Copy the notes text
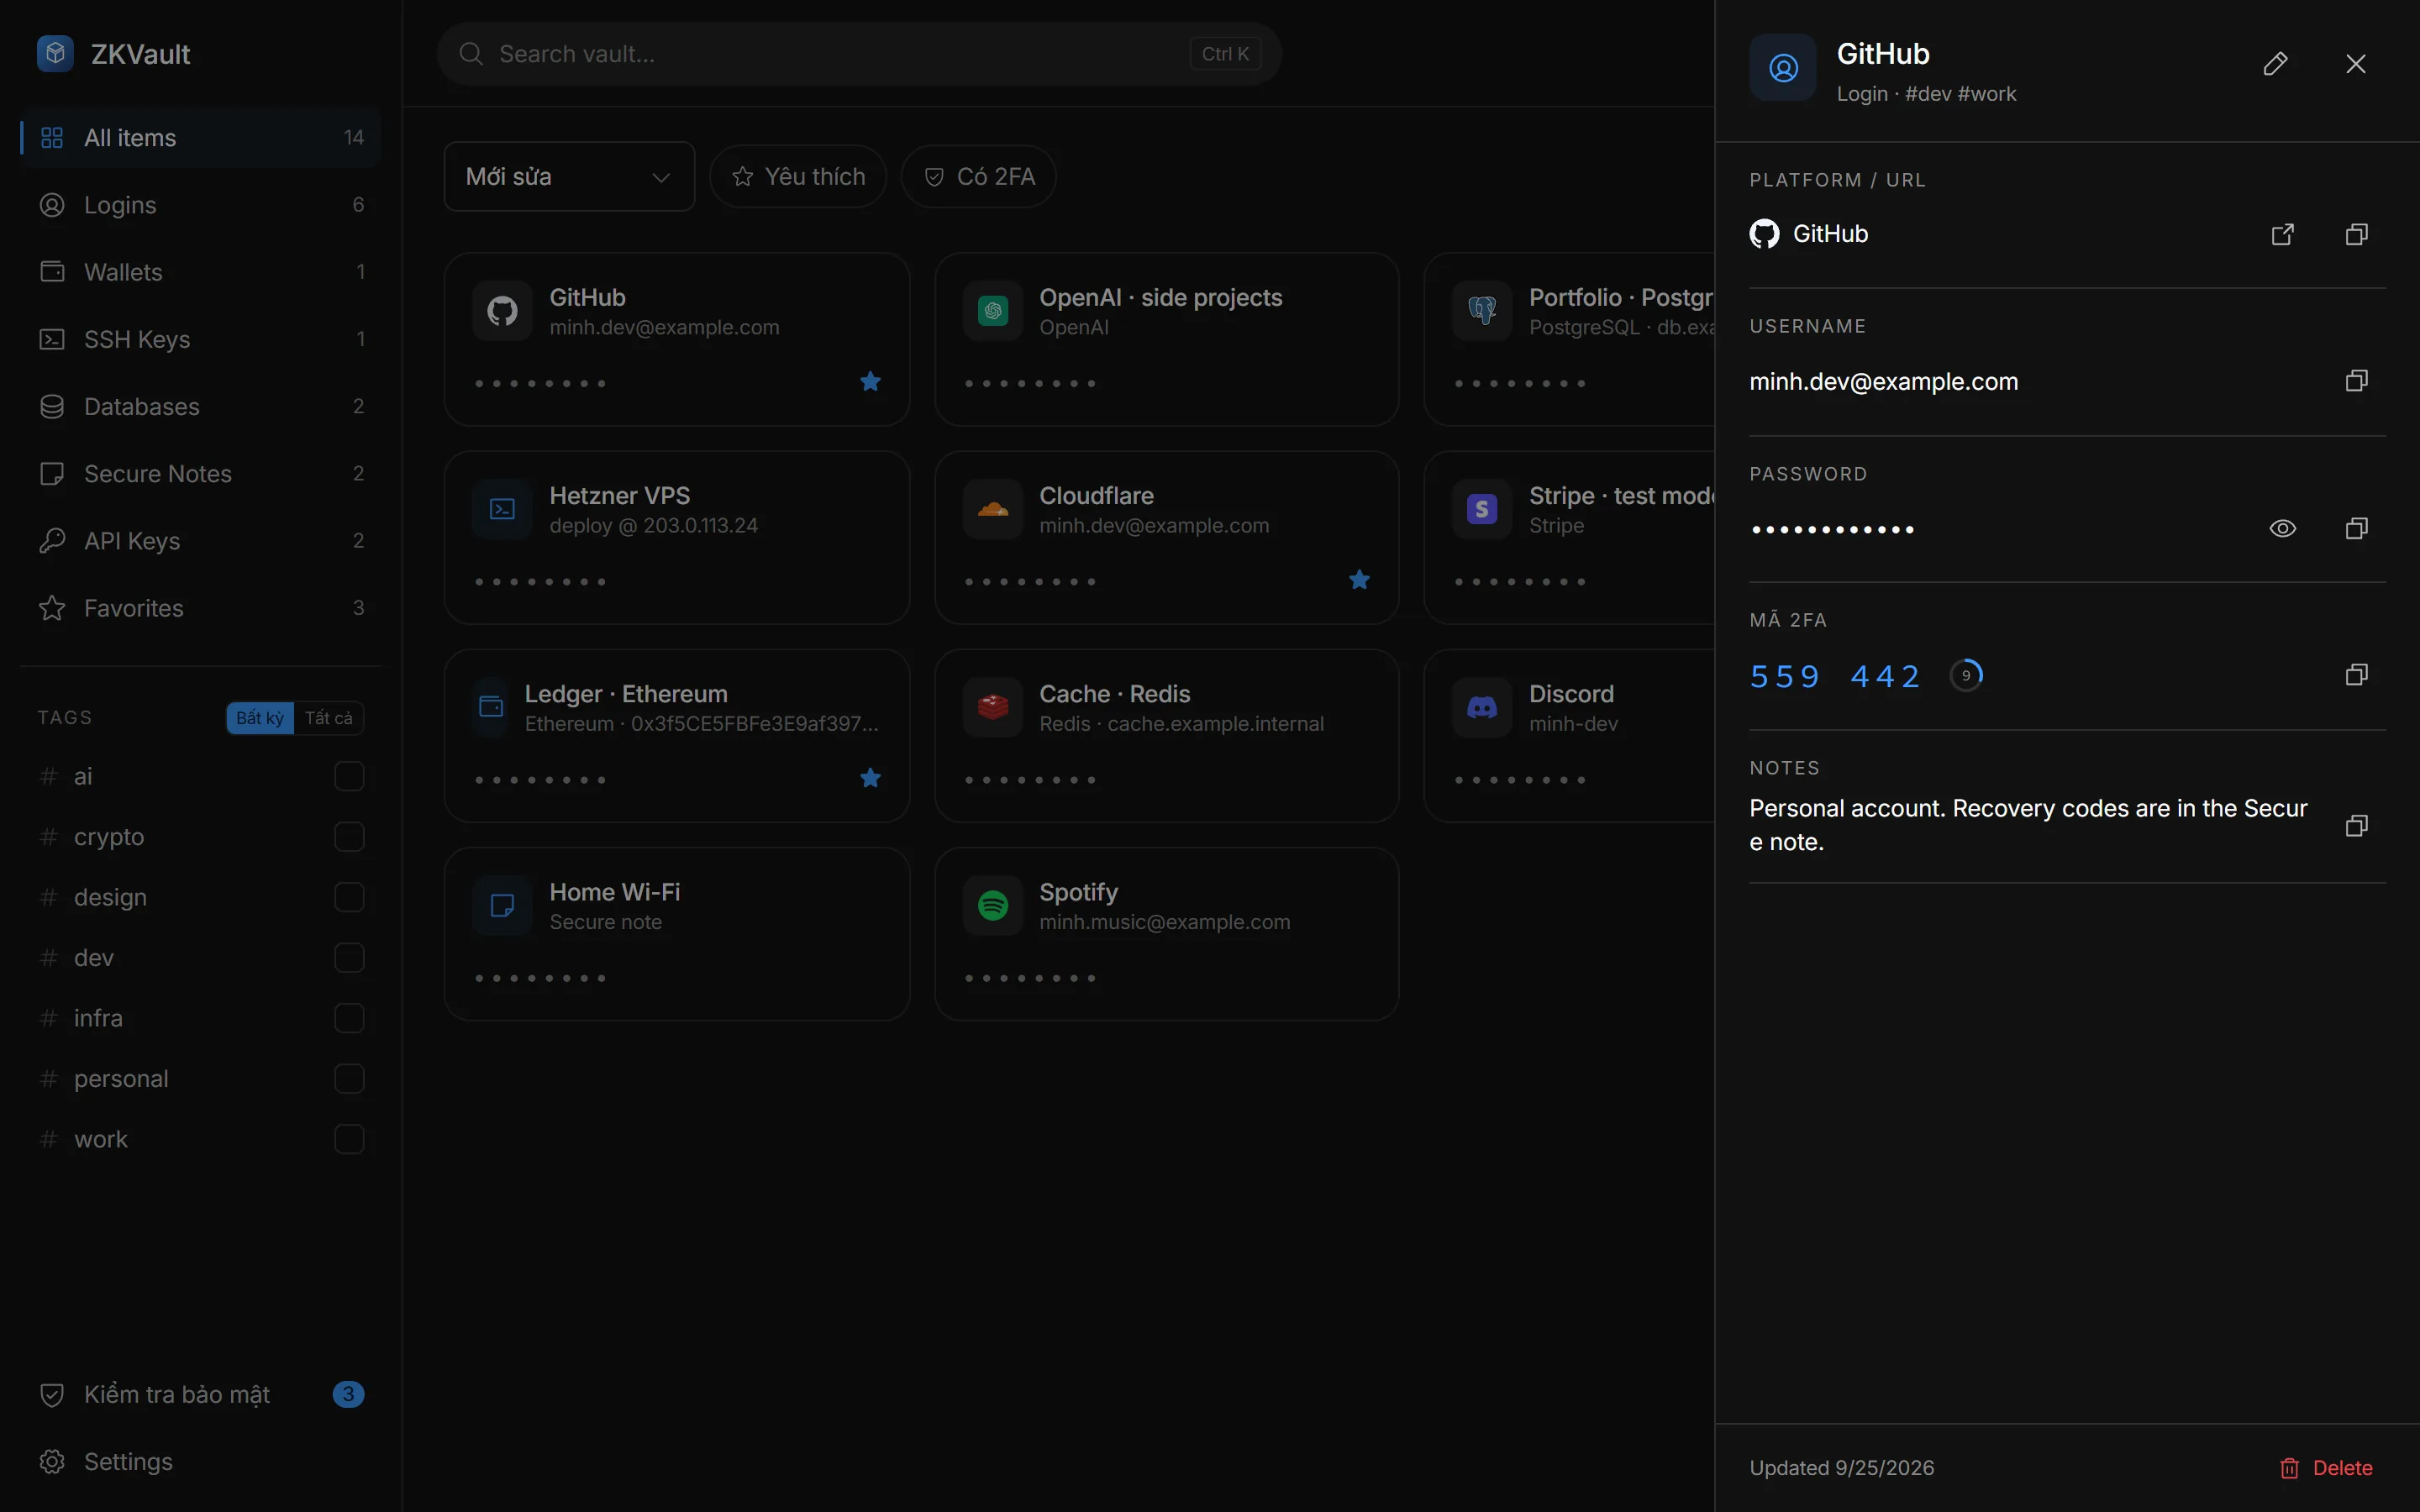Image resolution: width=2420 pixels, height=1512 pixels. tap(2356, 825)
